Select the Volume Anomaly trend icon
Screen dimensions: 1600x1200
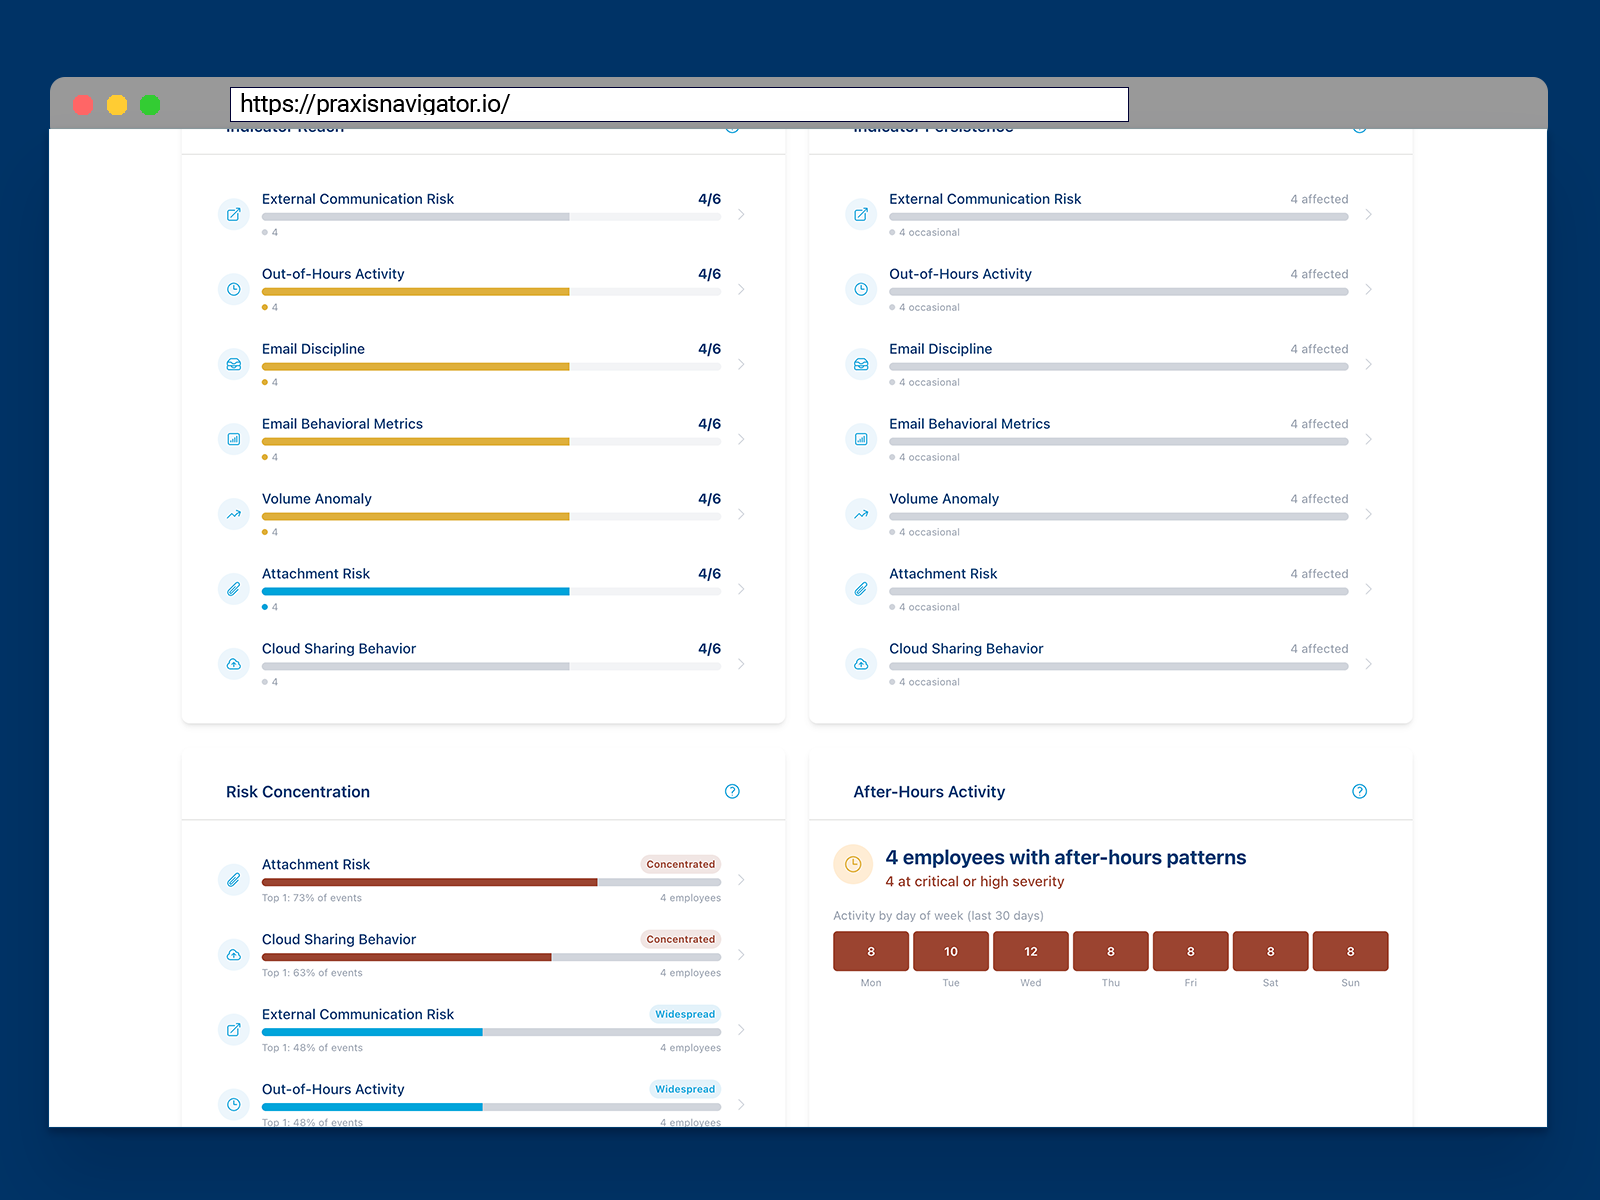click(x=234, y=514)
